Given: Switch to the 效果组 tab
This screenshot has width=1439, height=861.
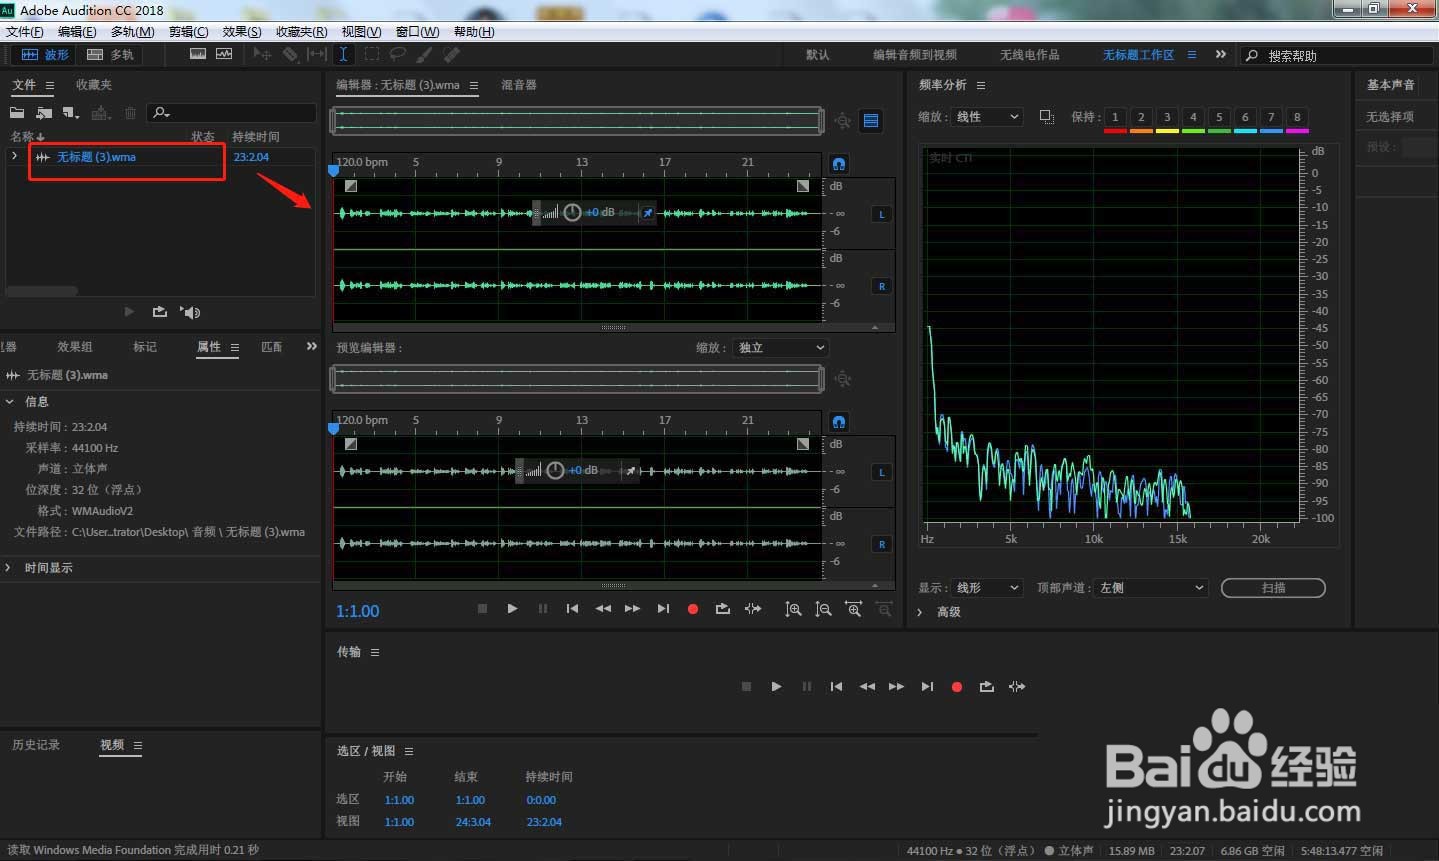Looking at the screenshot, I should pos(75,347).
